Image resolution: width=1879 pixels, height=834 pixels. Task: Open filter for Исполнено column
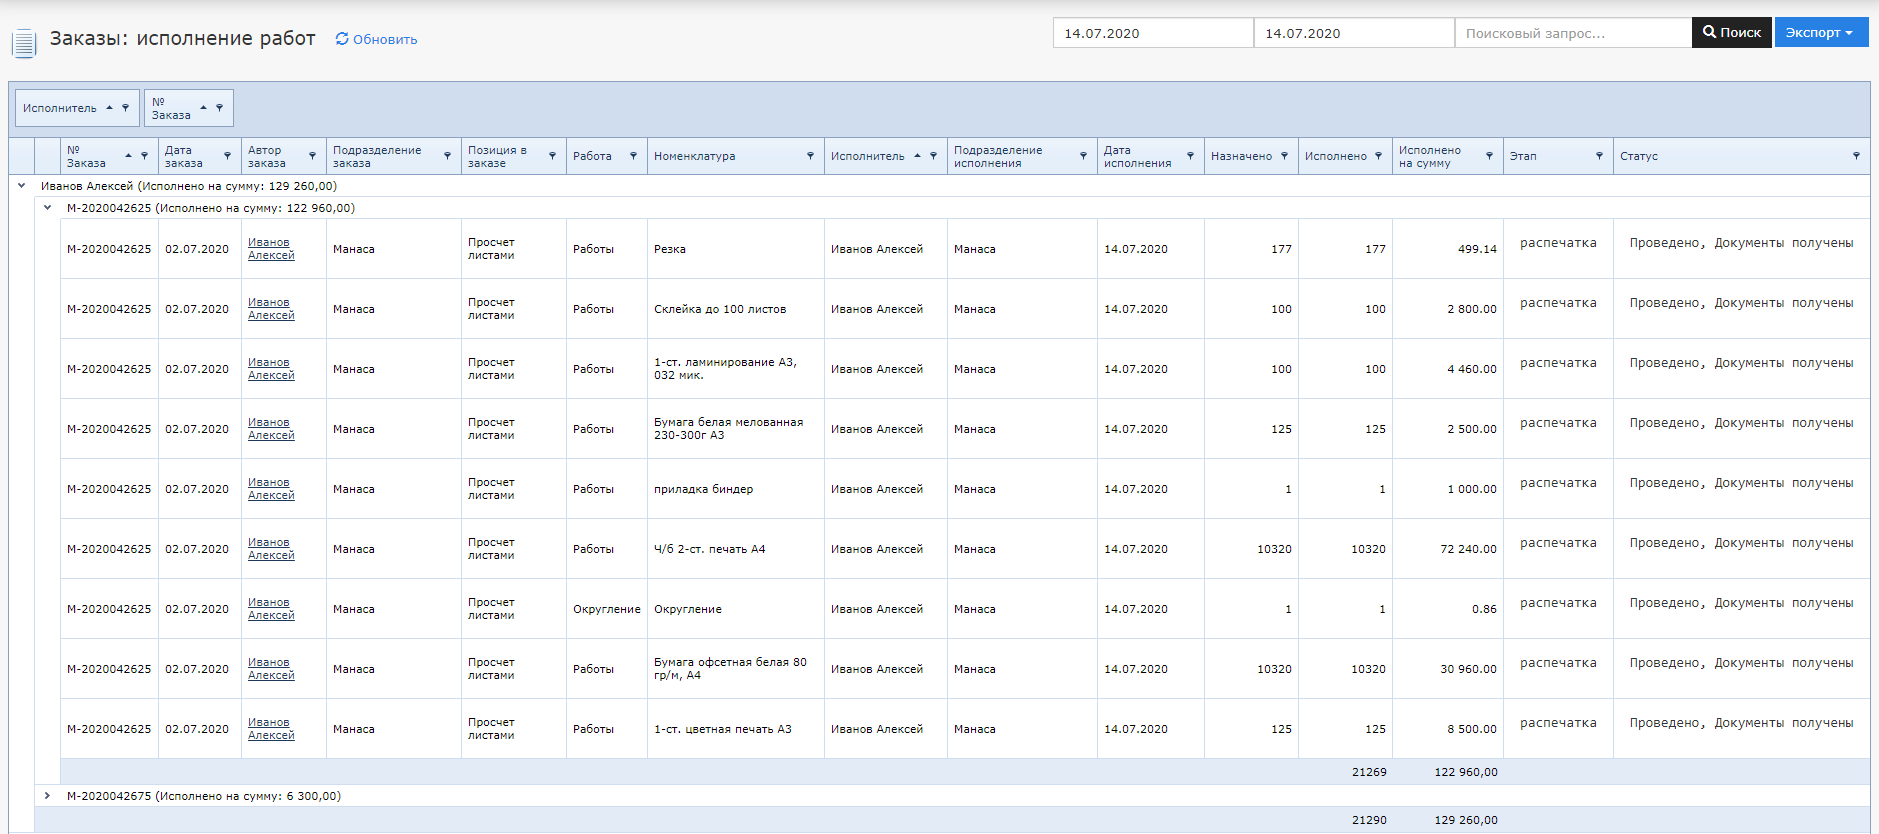[x=1379, y=156]
